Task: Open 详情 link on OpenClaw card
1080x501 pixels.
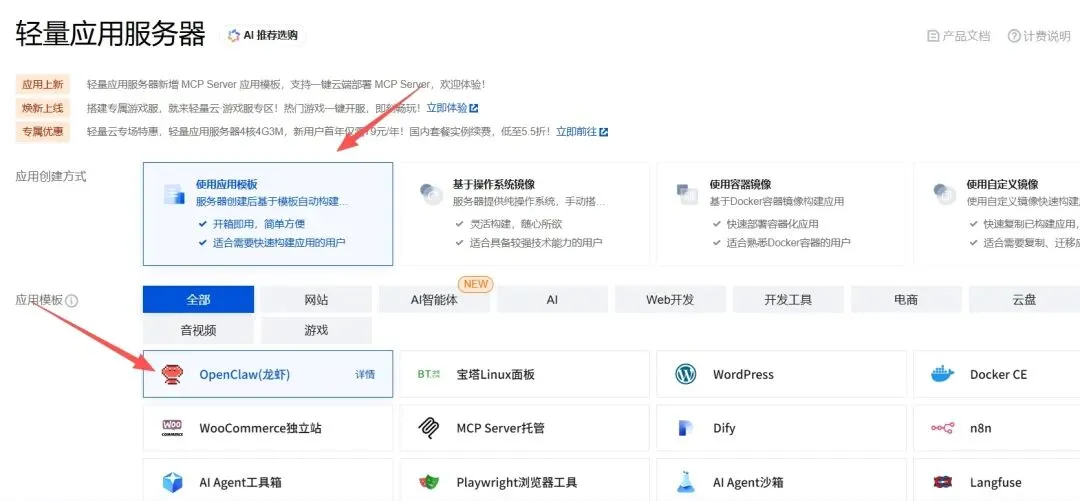Action: click(365, 375)
